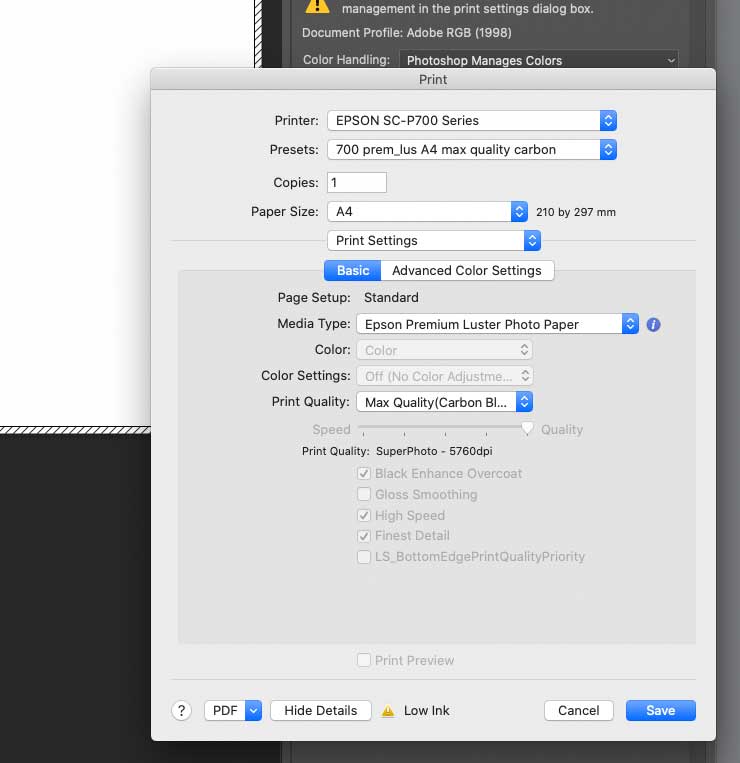Screen dimensions: 740x763
Task: Switch to Advanced Color Settings tab
Action: pyautogui.click(x=467, y=271)
